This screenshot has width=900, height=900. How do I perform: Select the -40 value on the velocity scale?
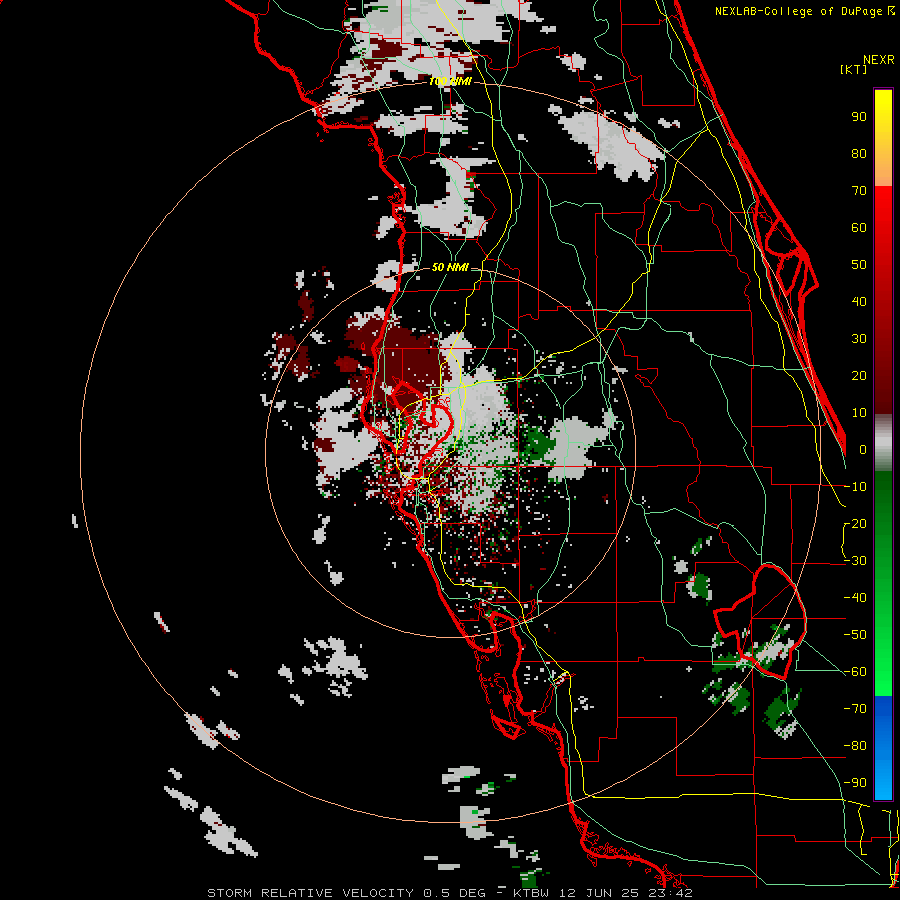point(855,598)
